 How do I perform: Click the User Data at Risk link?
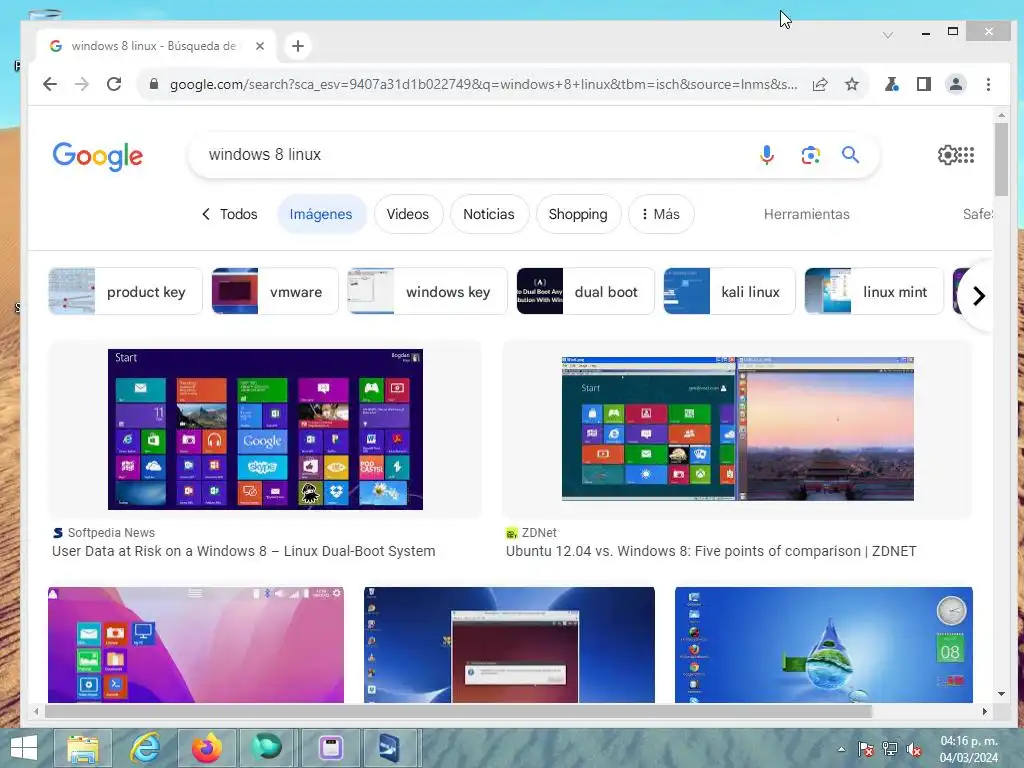coord(244,551)
